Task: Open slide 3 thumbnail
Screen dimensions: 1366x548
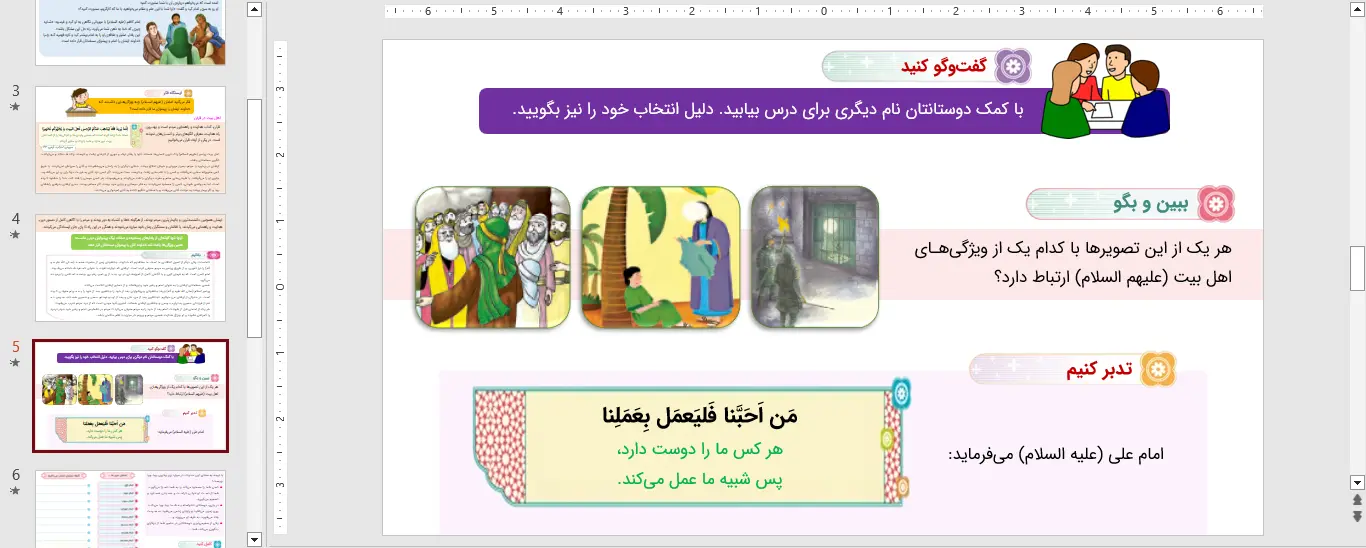Action: (130, 140)
